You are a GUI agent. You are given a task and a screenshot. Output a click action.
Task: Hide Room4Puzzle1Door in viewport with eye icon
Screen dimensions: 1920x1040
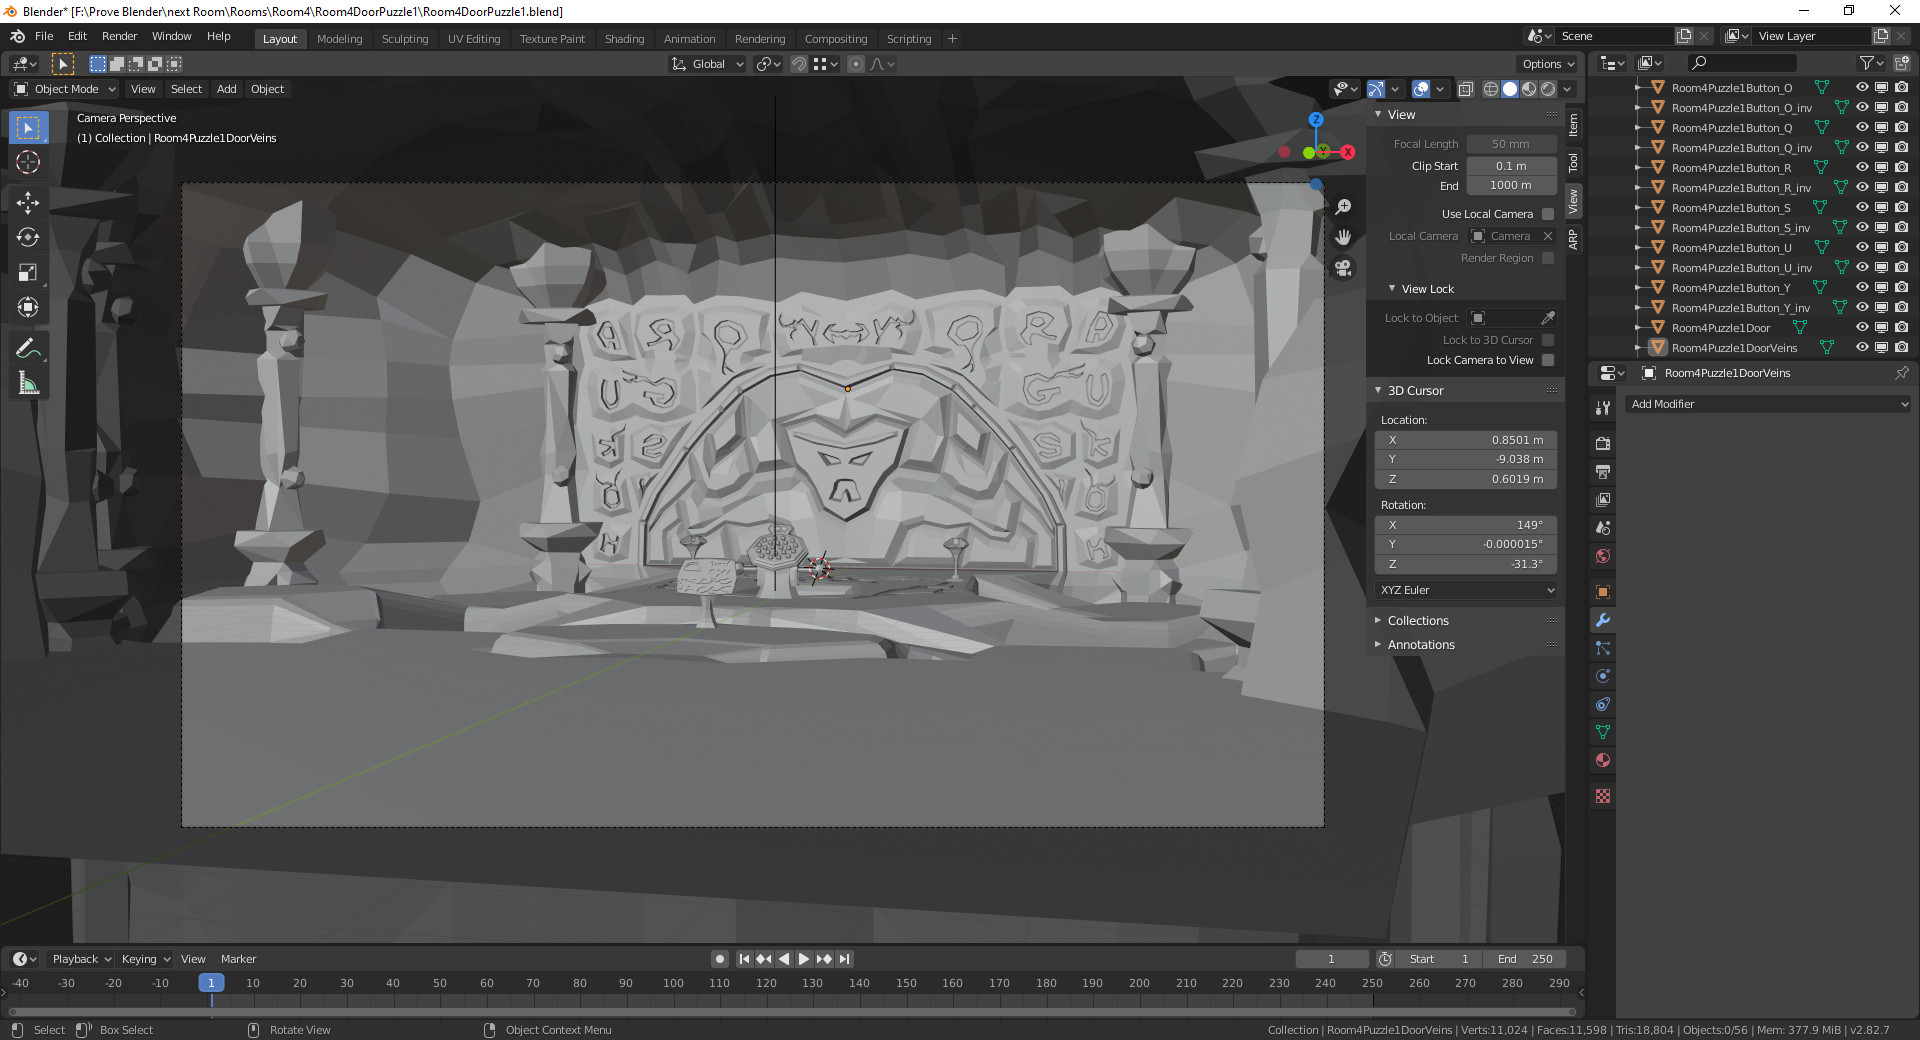click(1862, 327)
